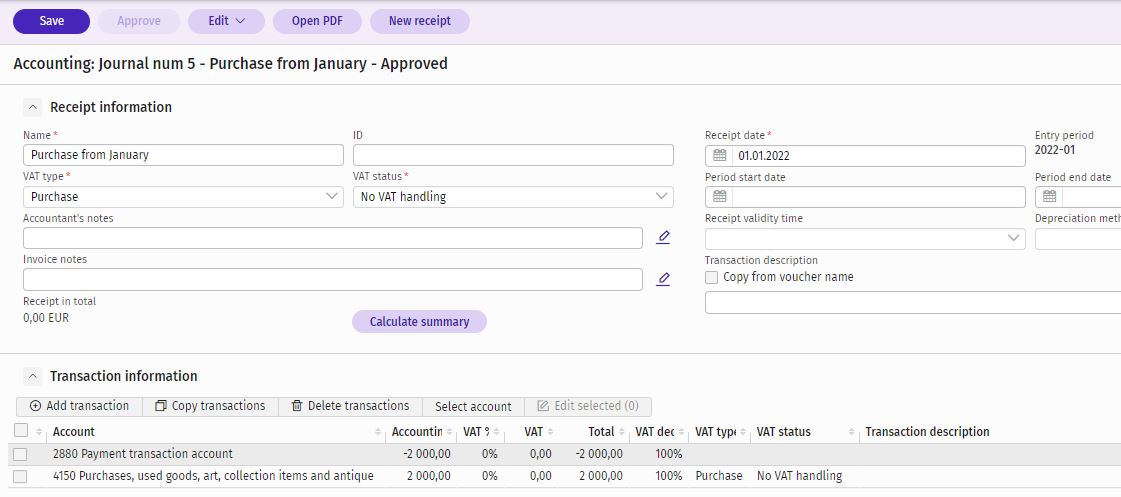Open the VAT type dropdown
The width and height of the screenshot is (1121, 497).
183,197
